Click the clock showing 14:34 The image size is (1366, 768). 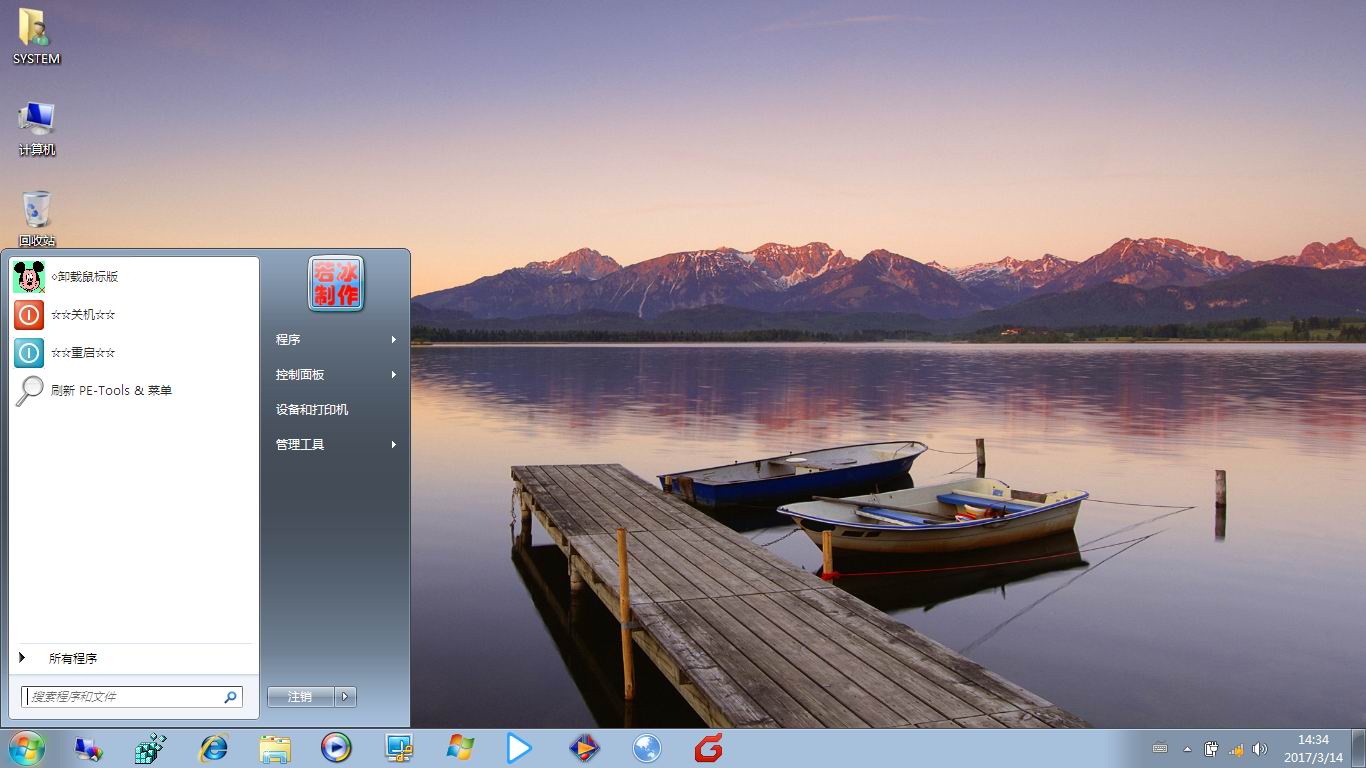[x=1313, y=749]
